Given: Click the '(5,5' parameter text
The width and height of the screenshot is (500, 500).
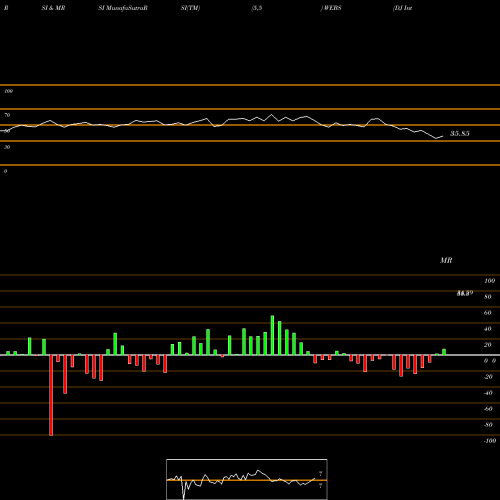Looking at the screenshot, I should 257,8.
